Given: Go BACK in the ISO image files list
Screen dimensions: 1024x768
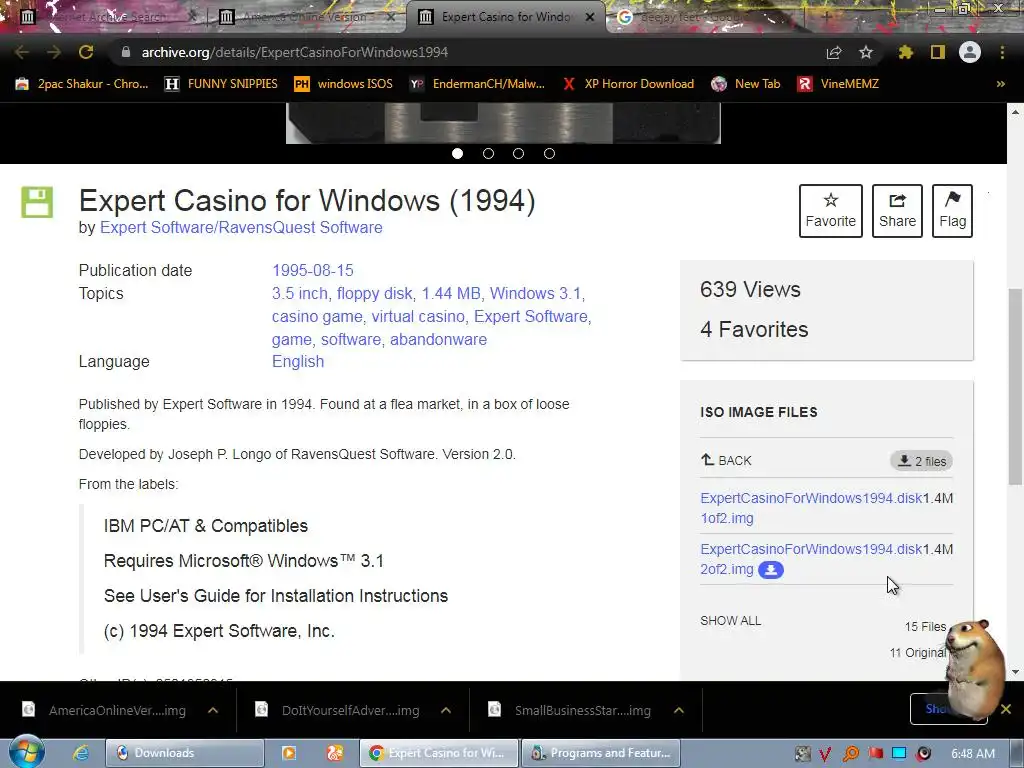Looking at the screenshot, I should coord(726,460).
